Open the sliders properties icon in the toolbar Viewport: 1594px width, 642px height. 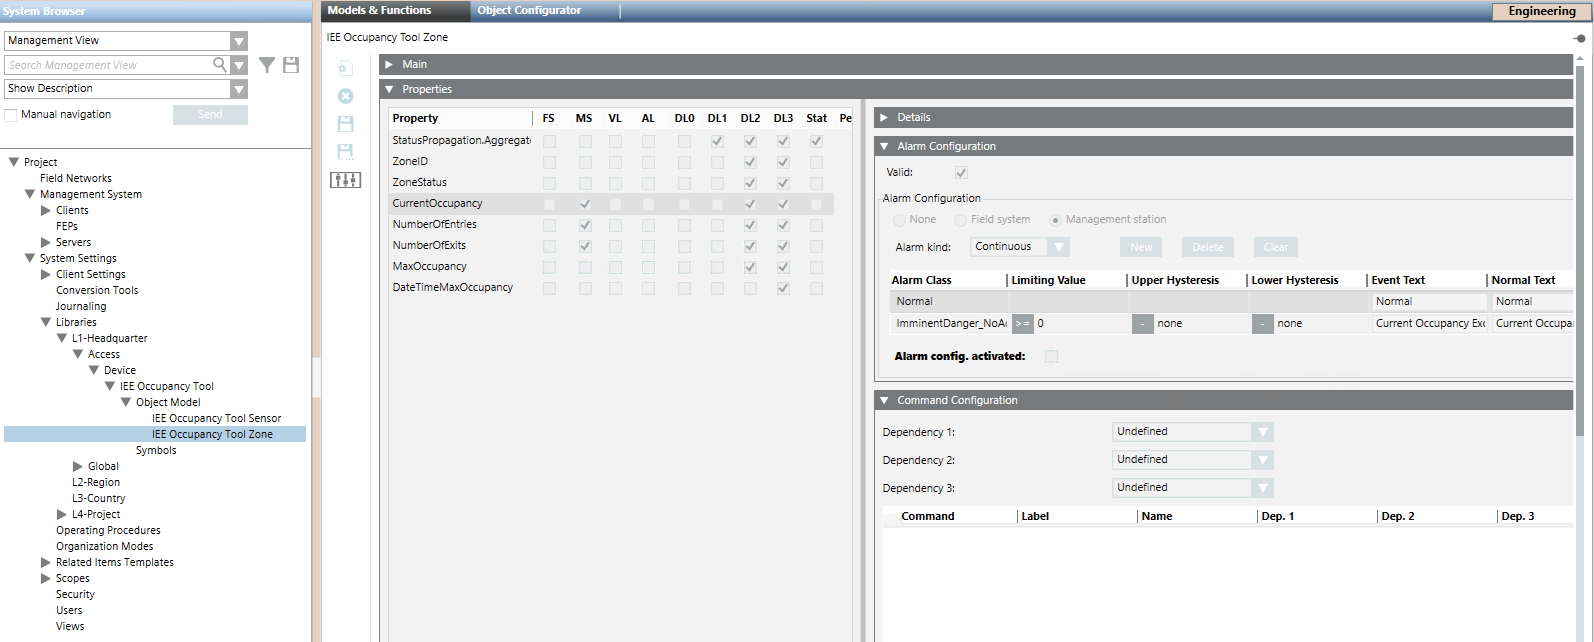pyautogui.click(x=345, y=180)
